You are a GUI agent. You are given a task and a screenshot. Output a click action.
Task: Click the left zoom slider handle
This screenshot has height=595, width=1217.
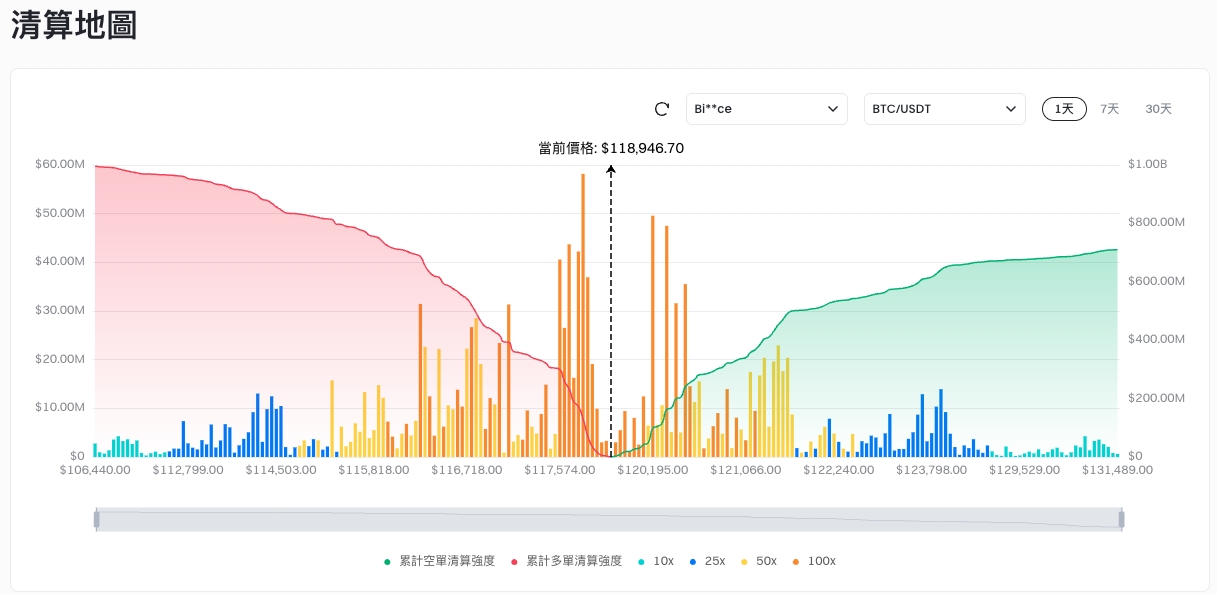point(97,519)
